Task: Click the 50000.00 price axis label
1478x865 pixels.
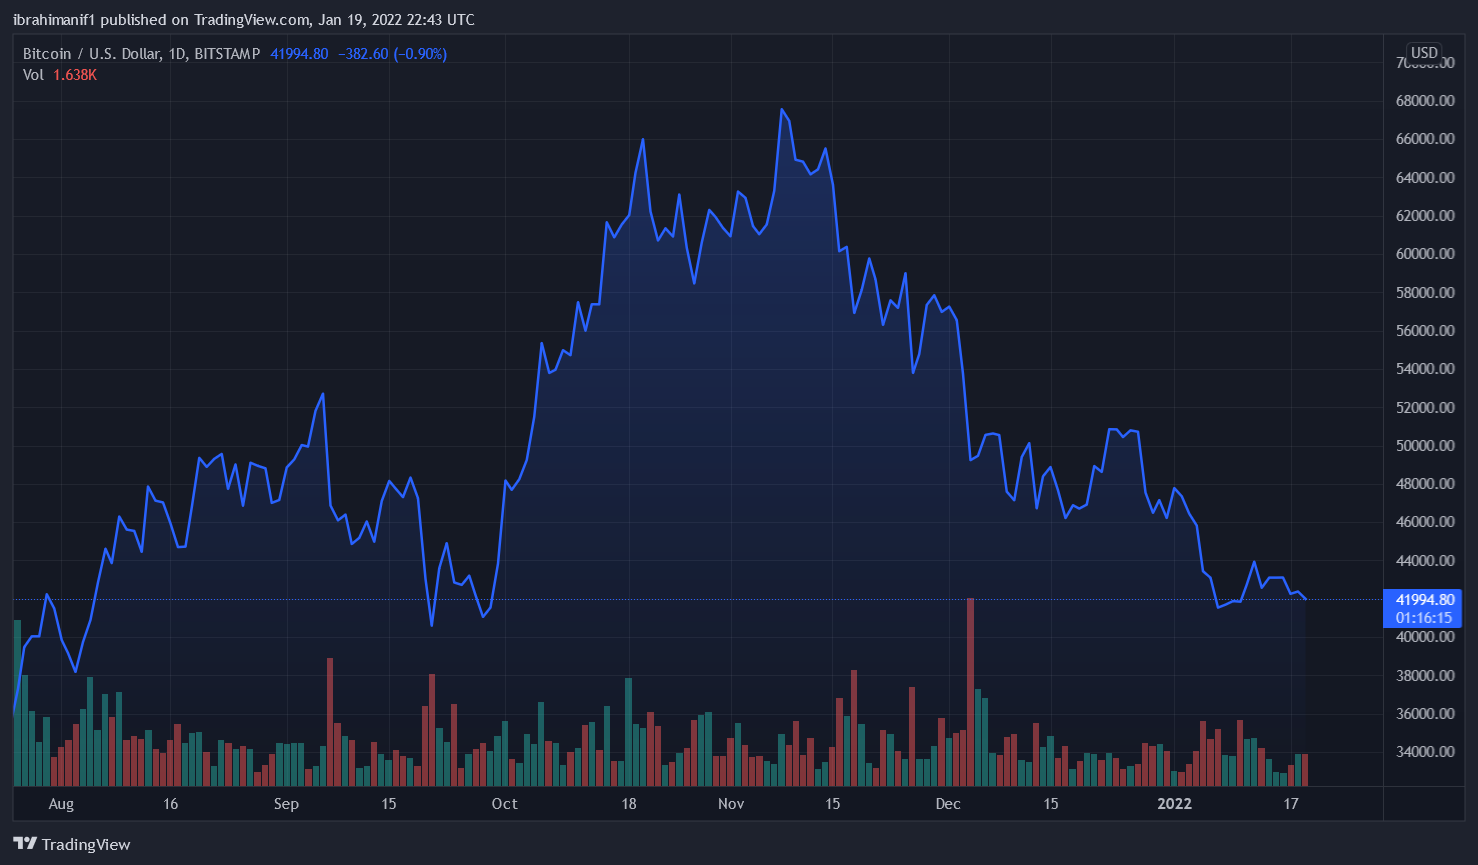Action: (1424, 446)
